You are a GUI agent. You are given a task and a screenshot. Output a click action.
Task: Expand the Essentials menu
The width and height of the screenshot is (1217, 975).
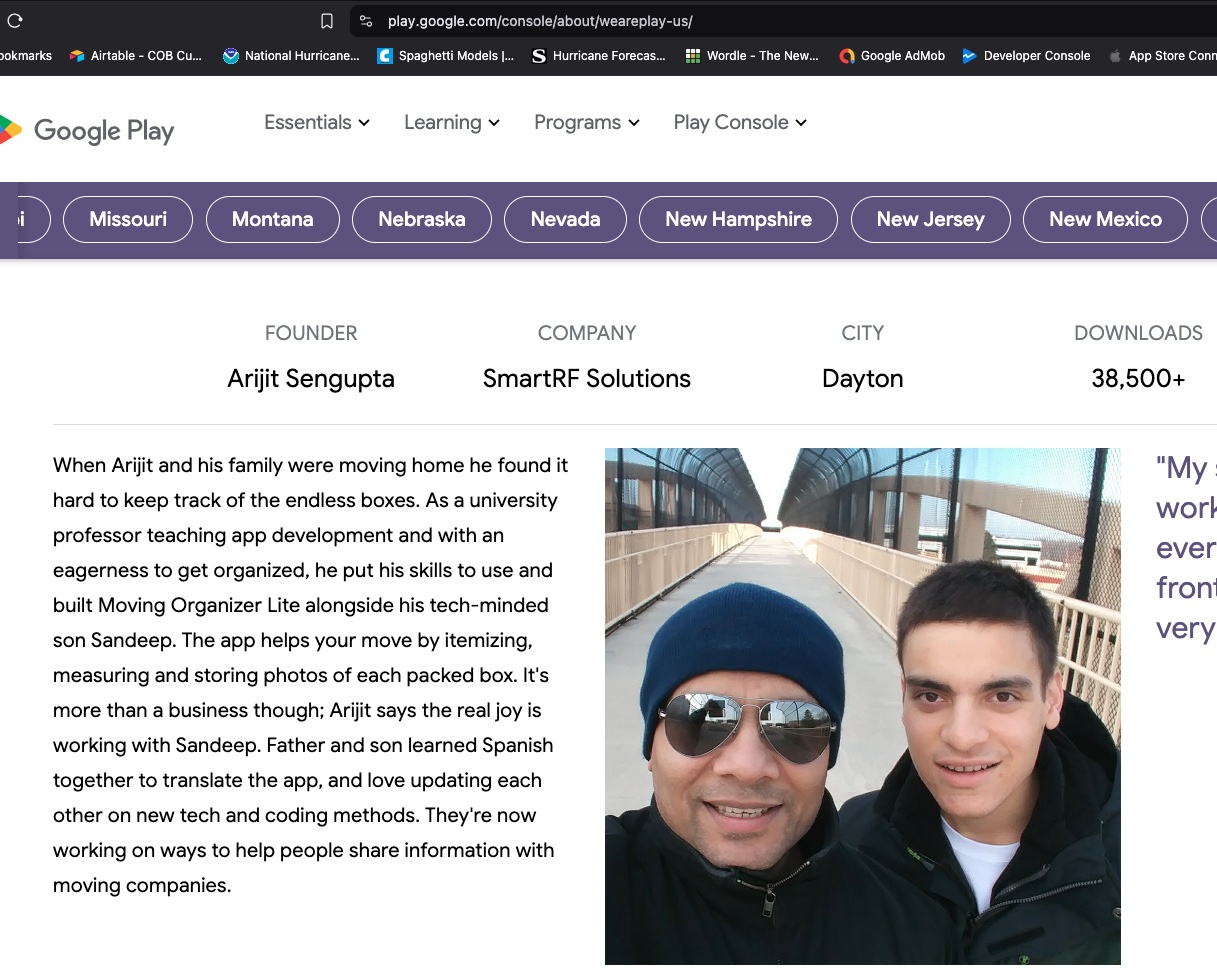tap(317, 122)
